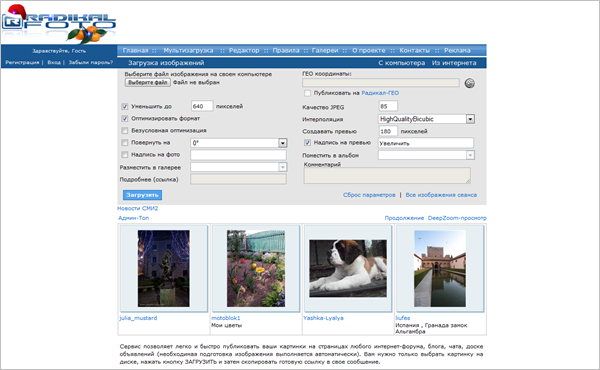Click the status text 'Файл не выбран'
This screenshot has width=600, height=370.
coord(196,82)
